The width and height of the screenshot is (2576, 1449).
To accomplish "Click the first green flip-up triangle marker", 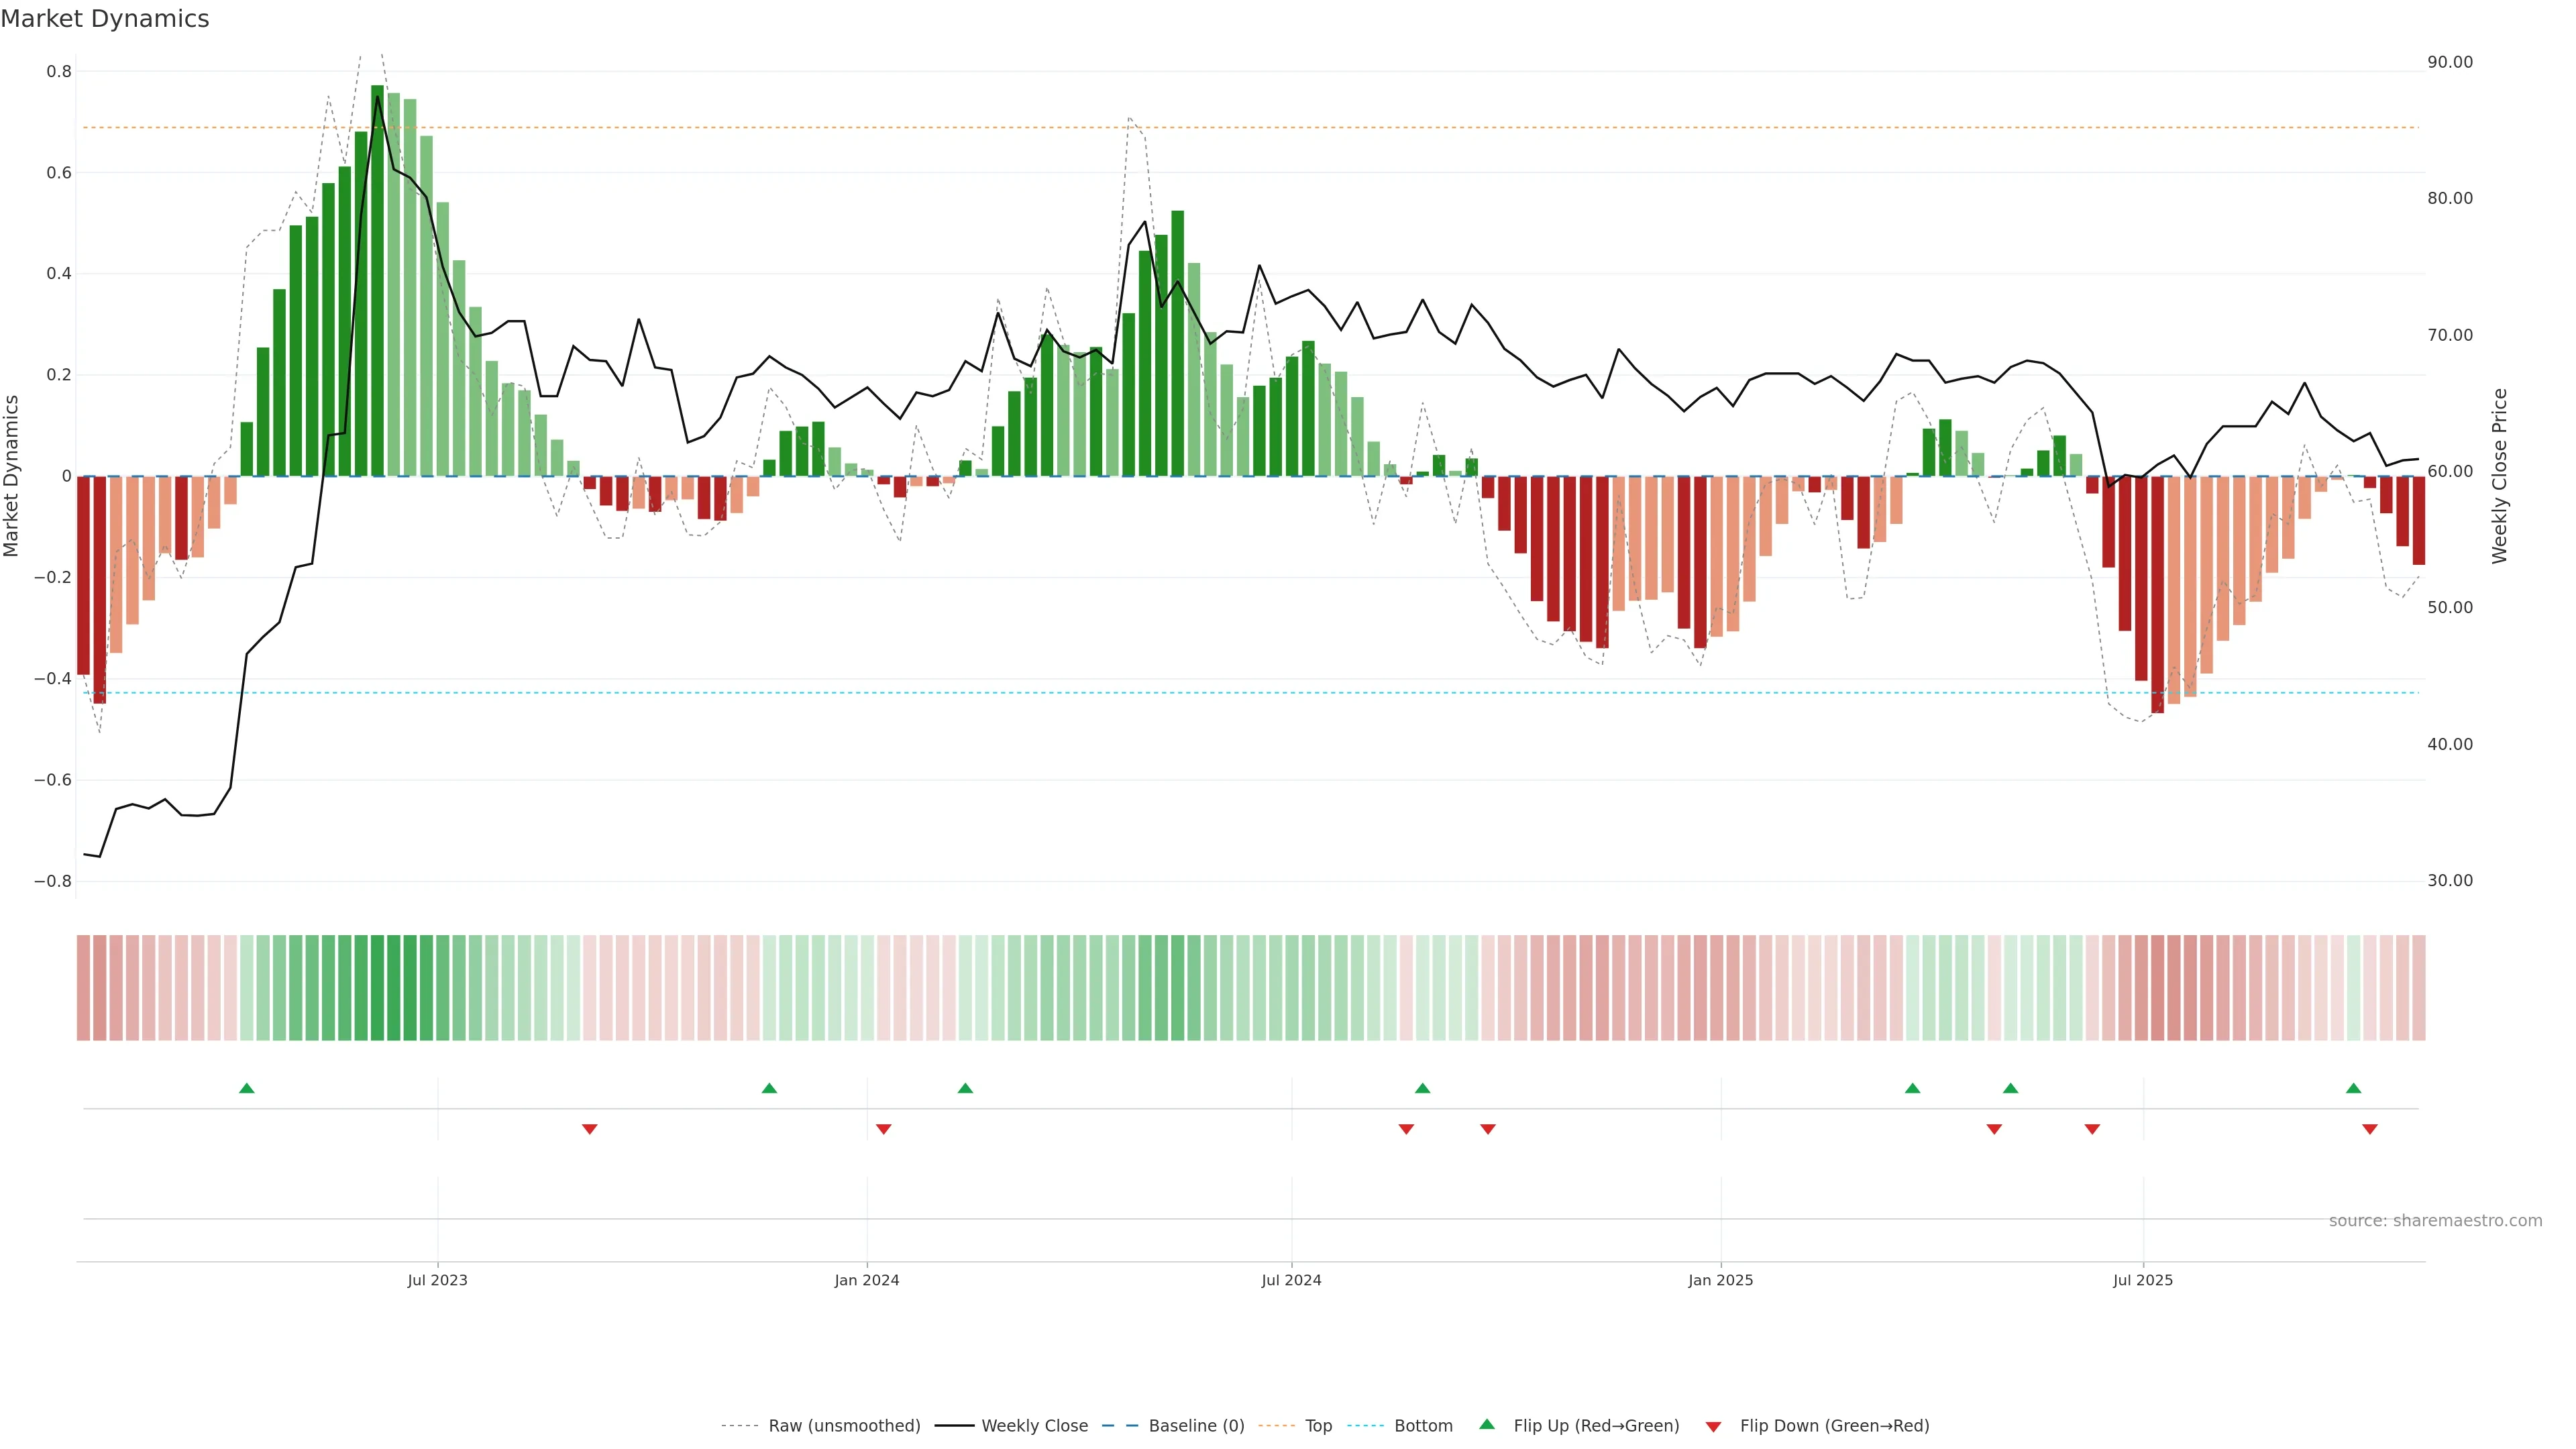I will tap(247, 1088).
